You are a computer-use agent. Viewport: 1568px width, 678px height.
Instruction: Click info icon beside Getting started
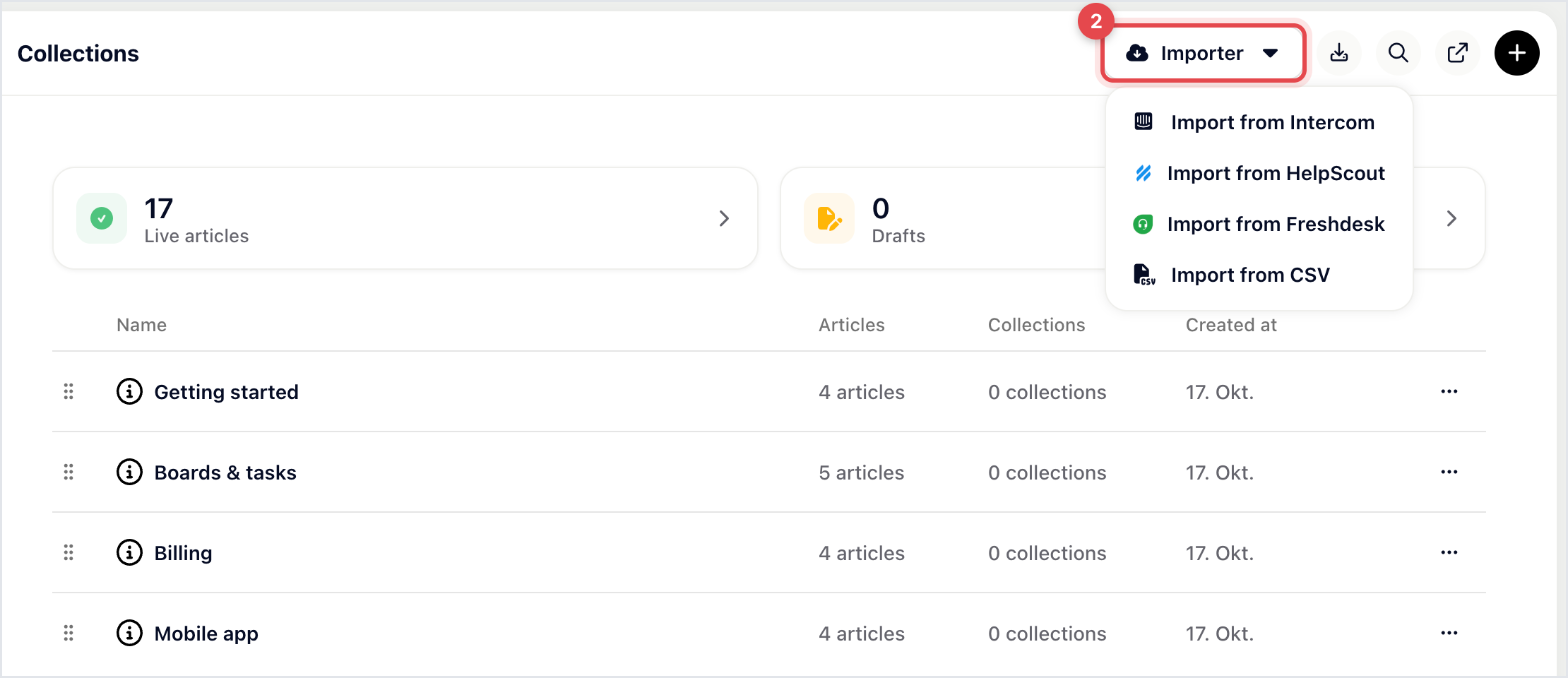[x=129, y=392]
